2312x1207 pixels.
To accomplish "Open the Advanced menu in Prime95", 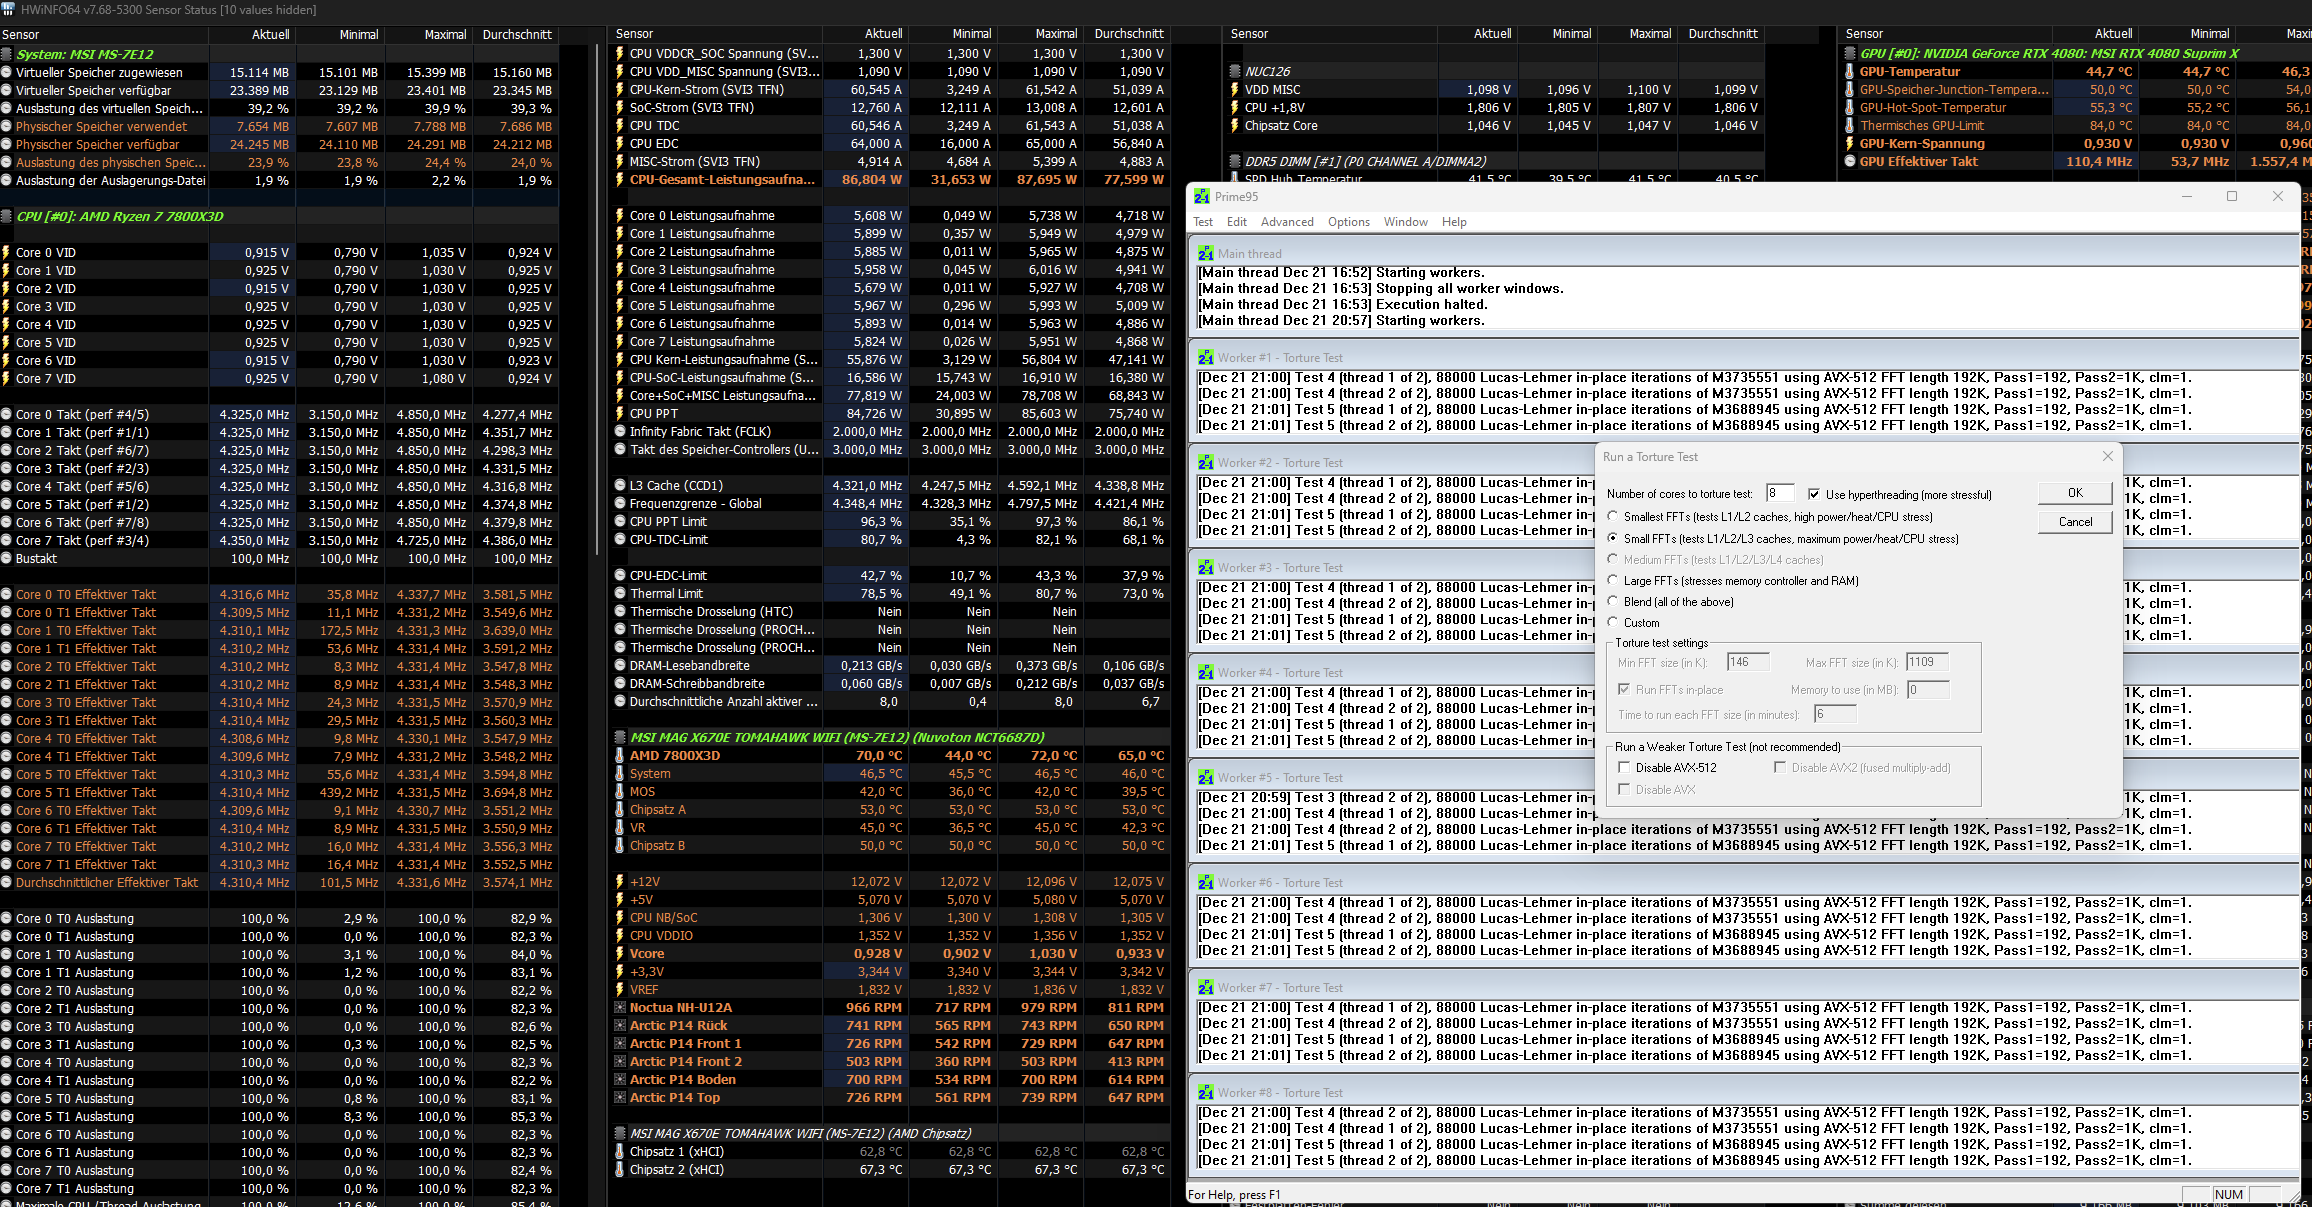I will point(1287,222).
